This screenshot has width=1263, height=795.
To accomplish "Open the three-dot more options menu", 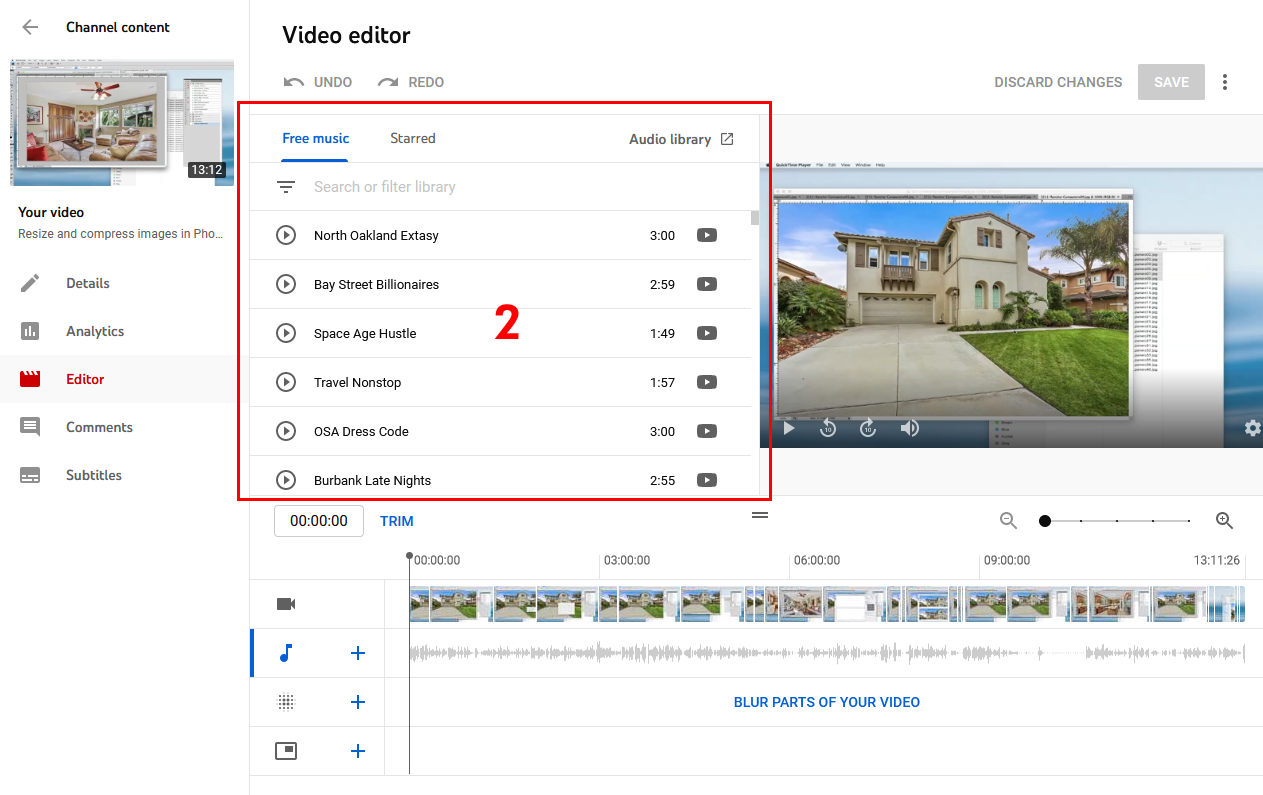I will [x=1225, y=82].
